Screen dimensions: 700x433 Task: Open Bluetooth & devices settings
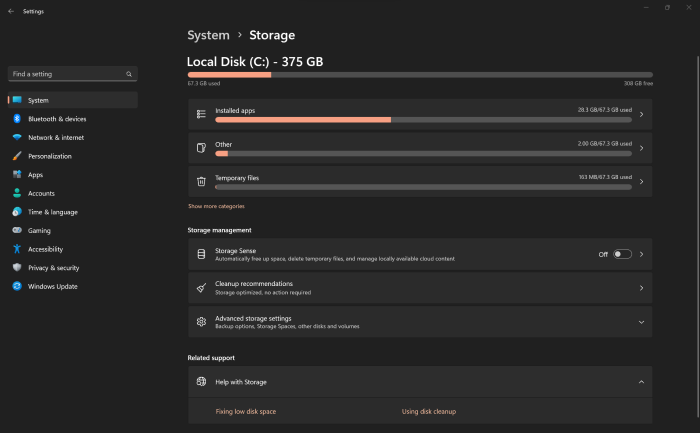pyautogui.click(x=56, y=119)
